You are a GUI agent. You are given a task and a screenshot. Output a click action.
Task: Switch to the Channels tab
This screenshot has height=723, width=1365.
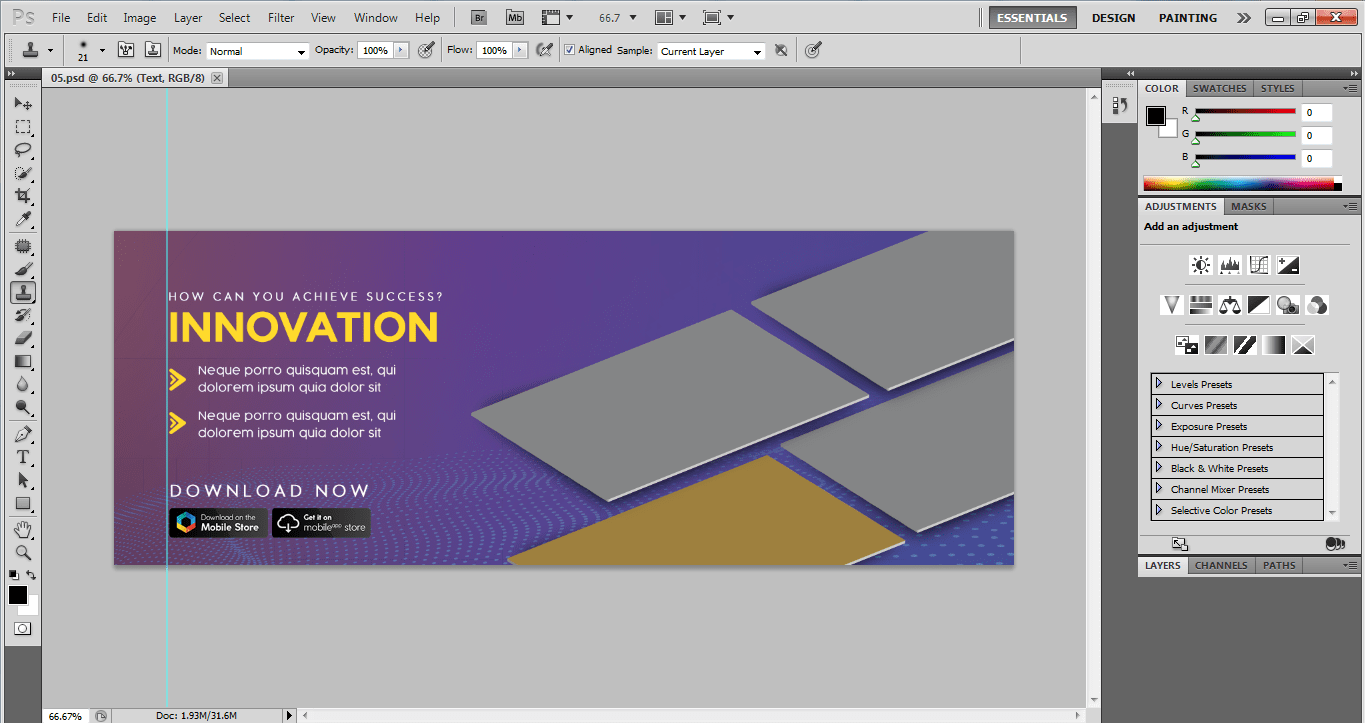(1221, 565)
